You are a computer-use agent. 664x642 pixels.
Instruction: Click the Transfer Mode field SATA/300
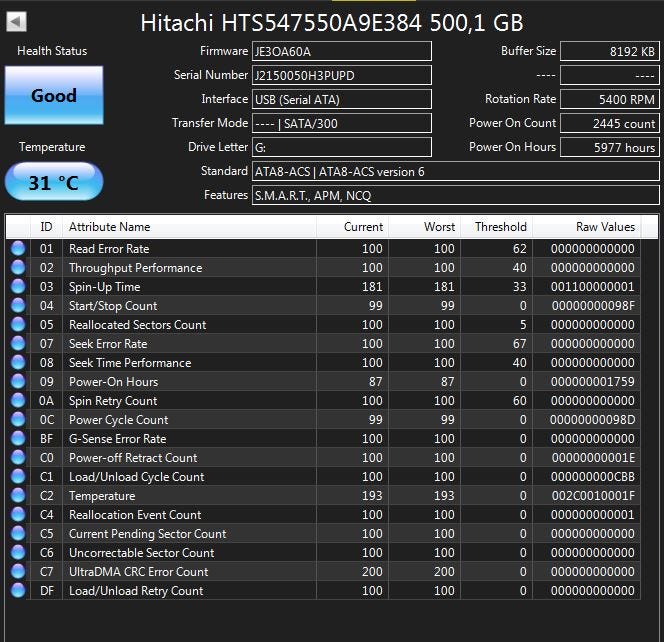pos(342,123)
